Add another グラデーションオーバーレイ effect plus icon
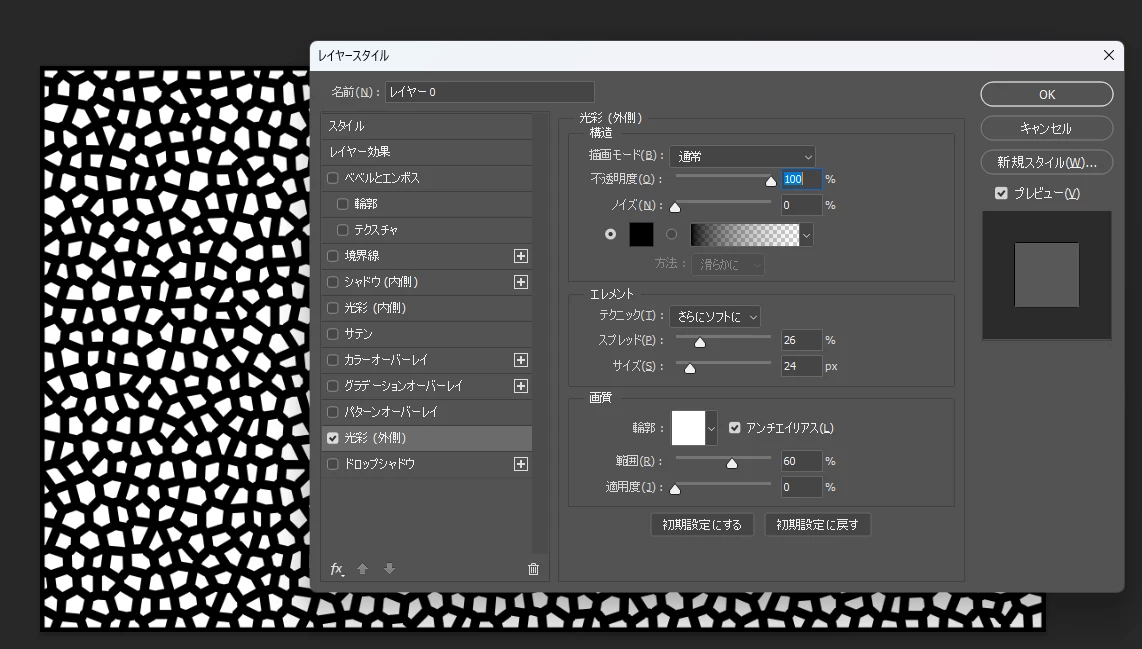 [521, 386]
